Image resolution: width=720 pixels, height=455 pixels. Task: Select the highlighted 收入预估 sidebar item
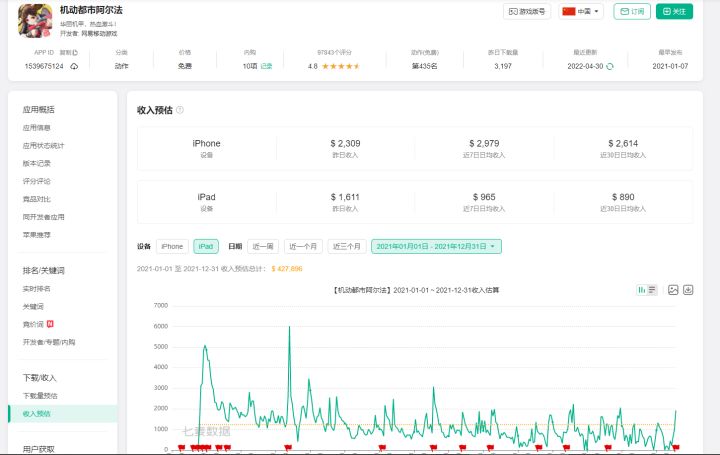[x=62, y=414]
